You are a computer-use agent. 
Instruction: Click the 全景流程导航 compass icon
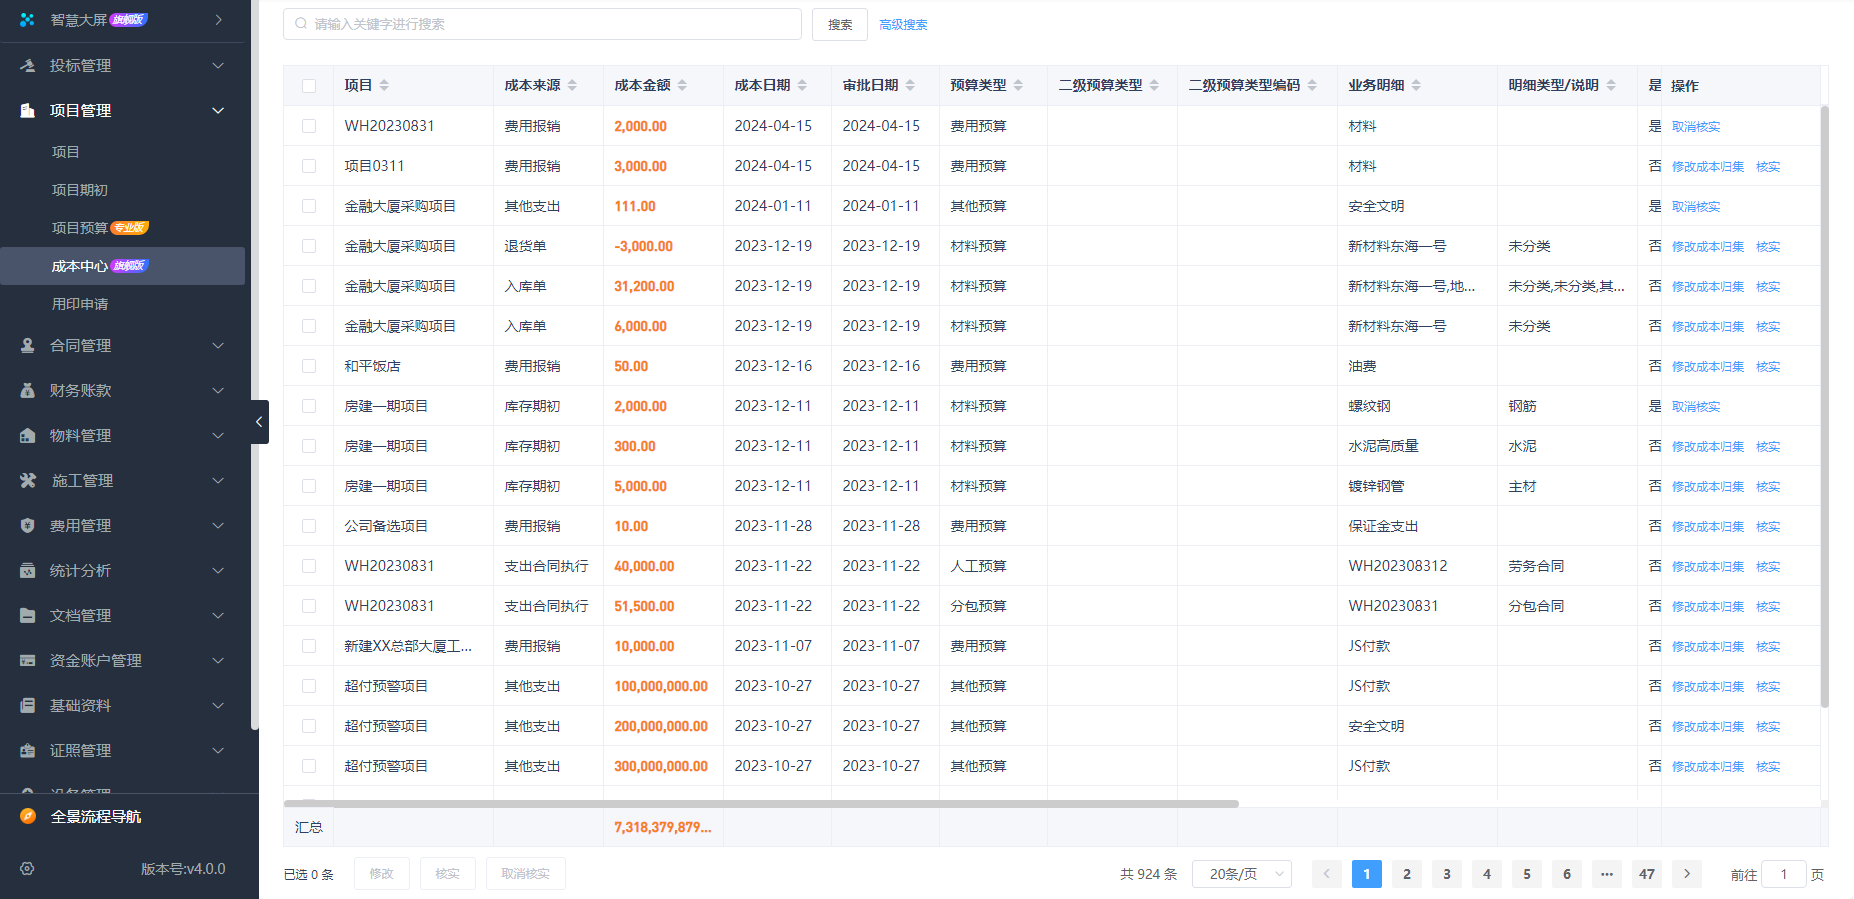click(x=28, y=817)
